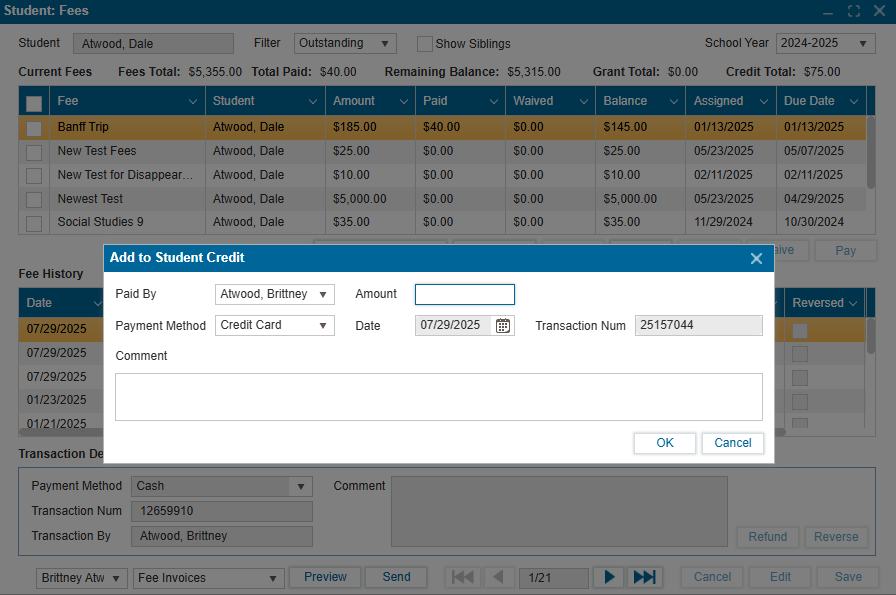
Task: Close the Add to Student Credit dialog
Action: tap(756, 258)
